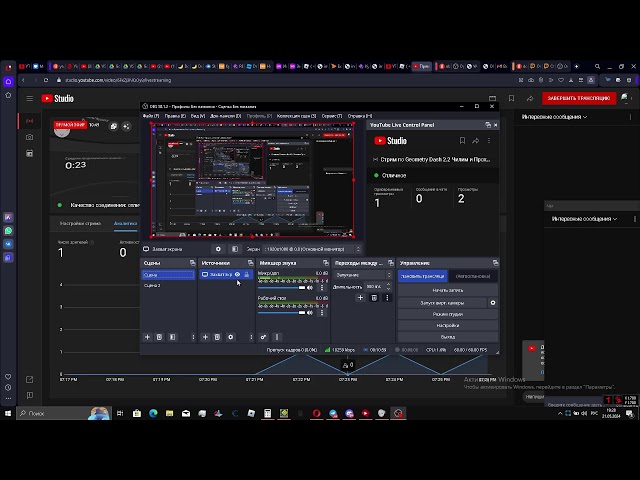This screenshot has height=480, width=640.
Task: Open Windows Start menu
Action: [8, 413]
